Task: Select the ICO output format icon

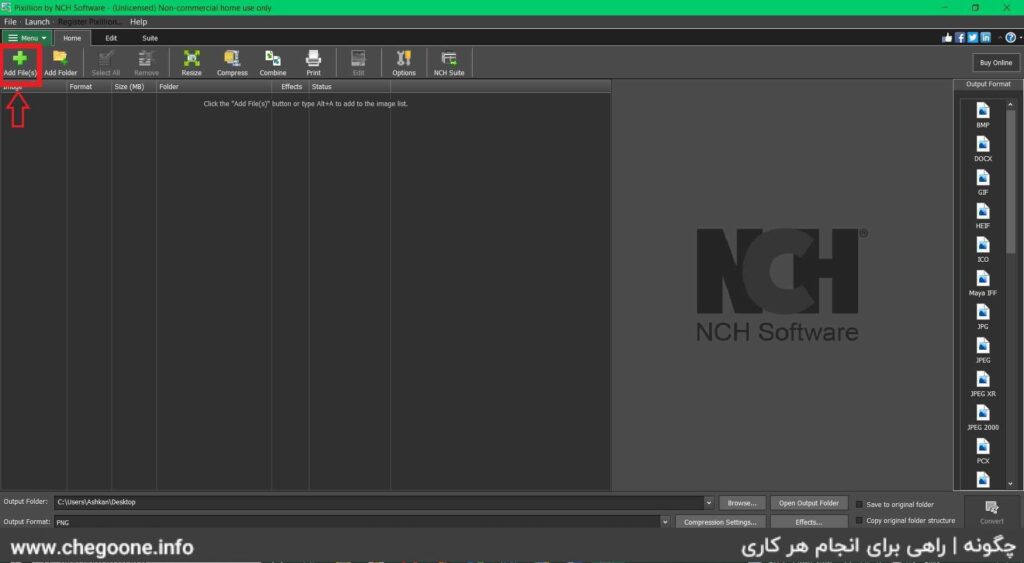Action: 982,249
